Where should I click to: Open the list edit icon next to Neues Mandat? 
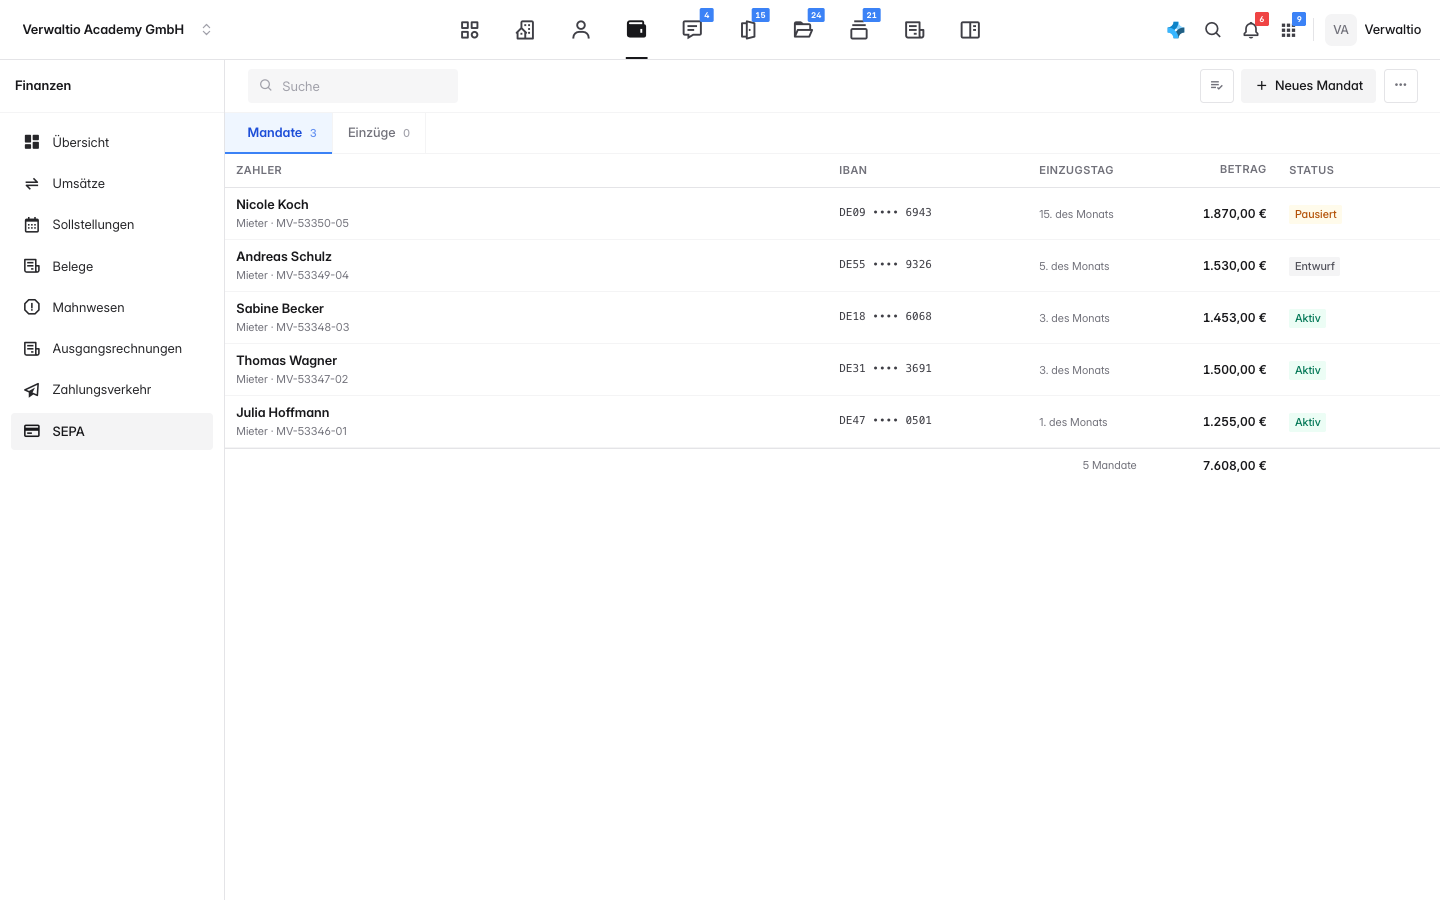pyautogui.click(x=1217, y=86)
